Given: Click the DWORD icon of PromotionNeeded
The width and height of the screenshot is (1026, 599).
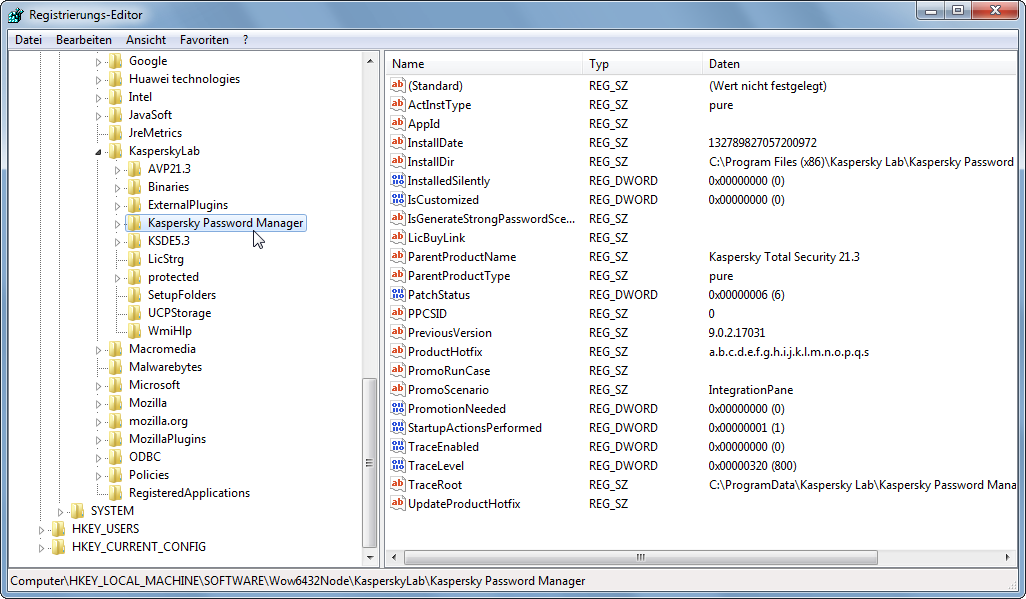Looking at the screenshot, I should click(397, 408).
